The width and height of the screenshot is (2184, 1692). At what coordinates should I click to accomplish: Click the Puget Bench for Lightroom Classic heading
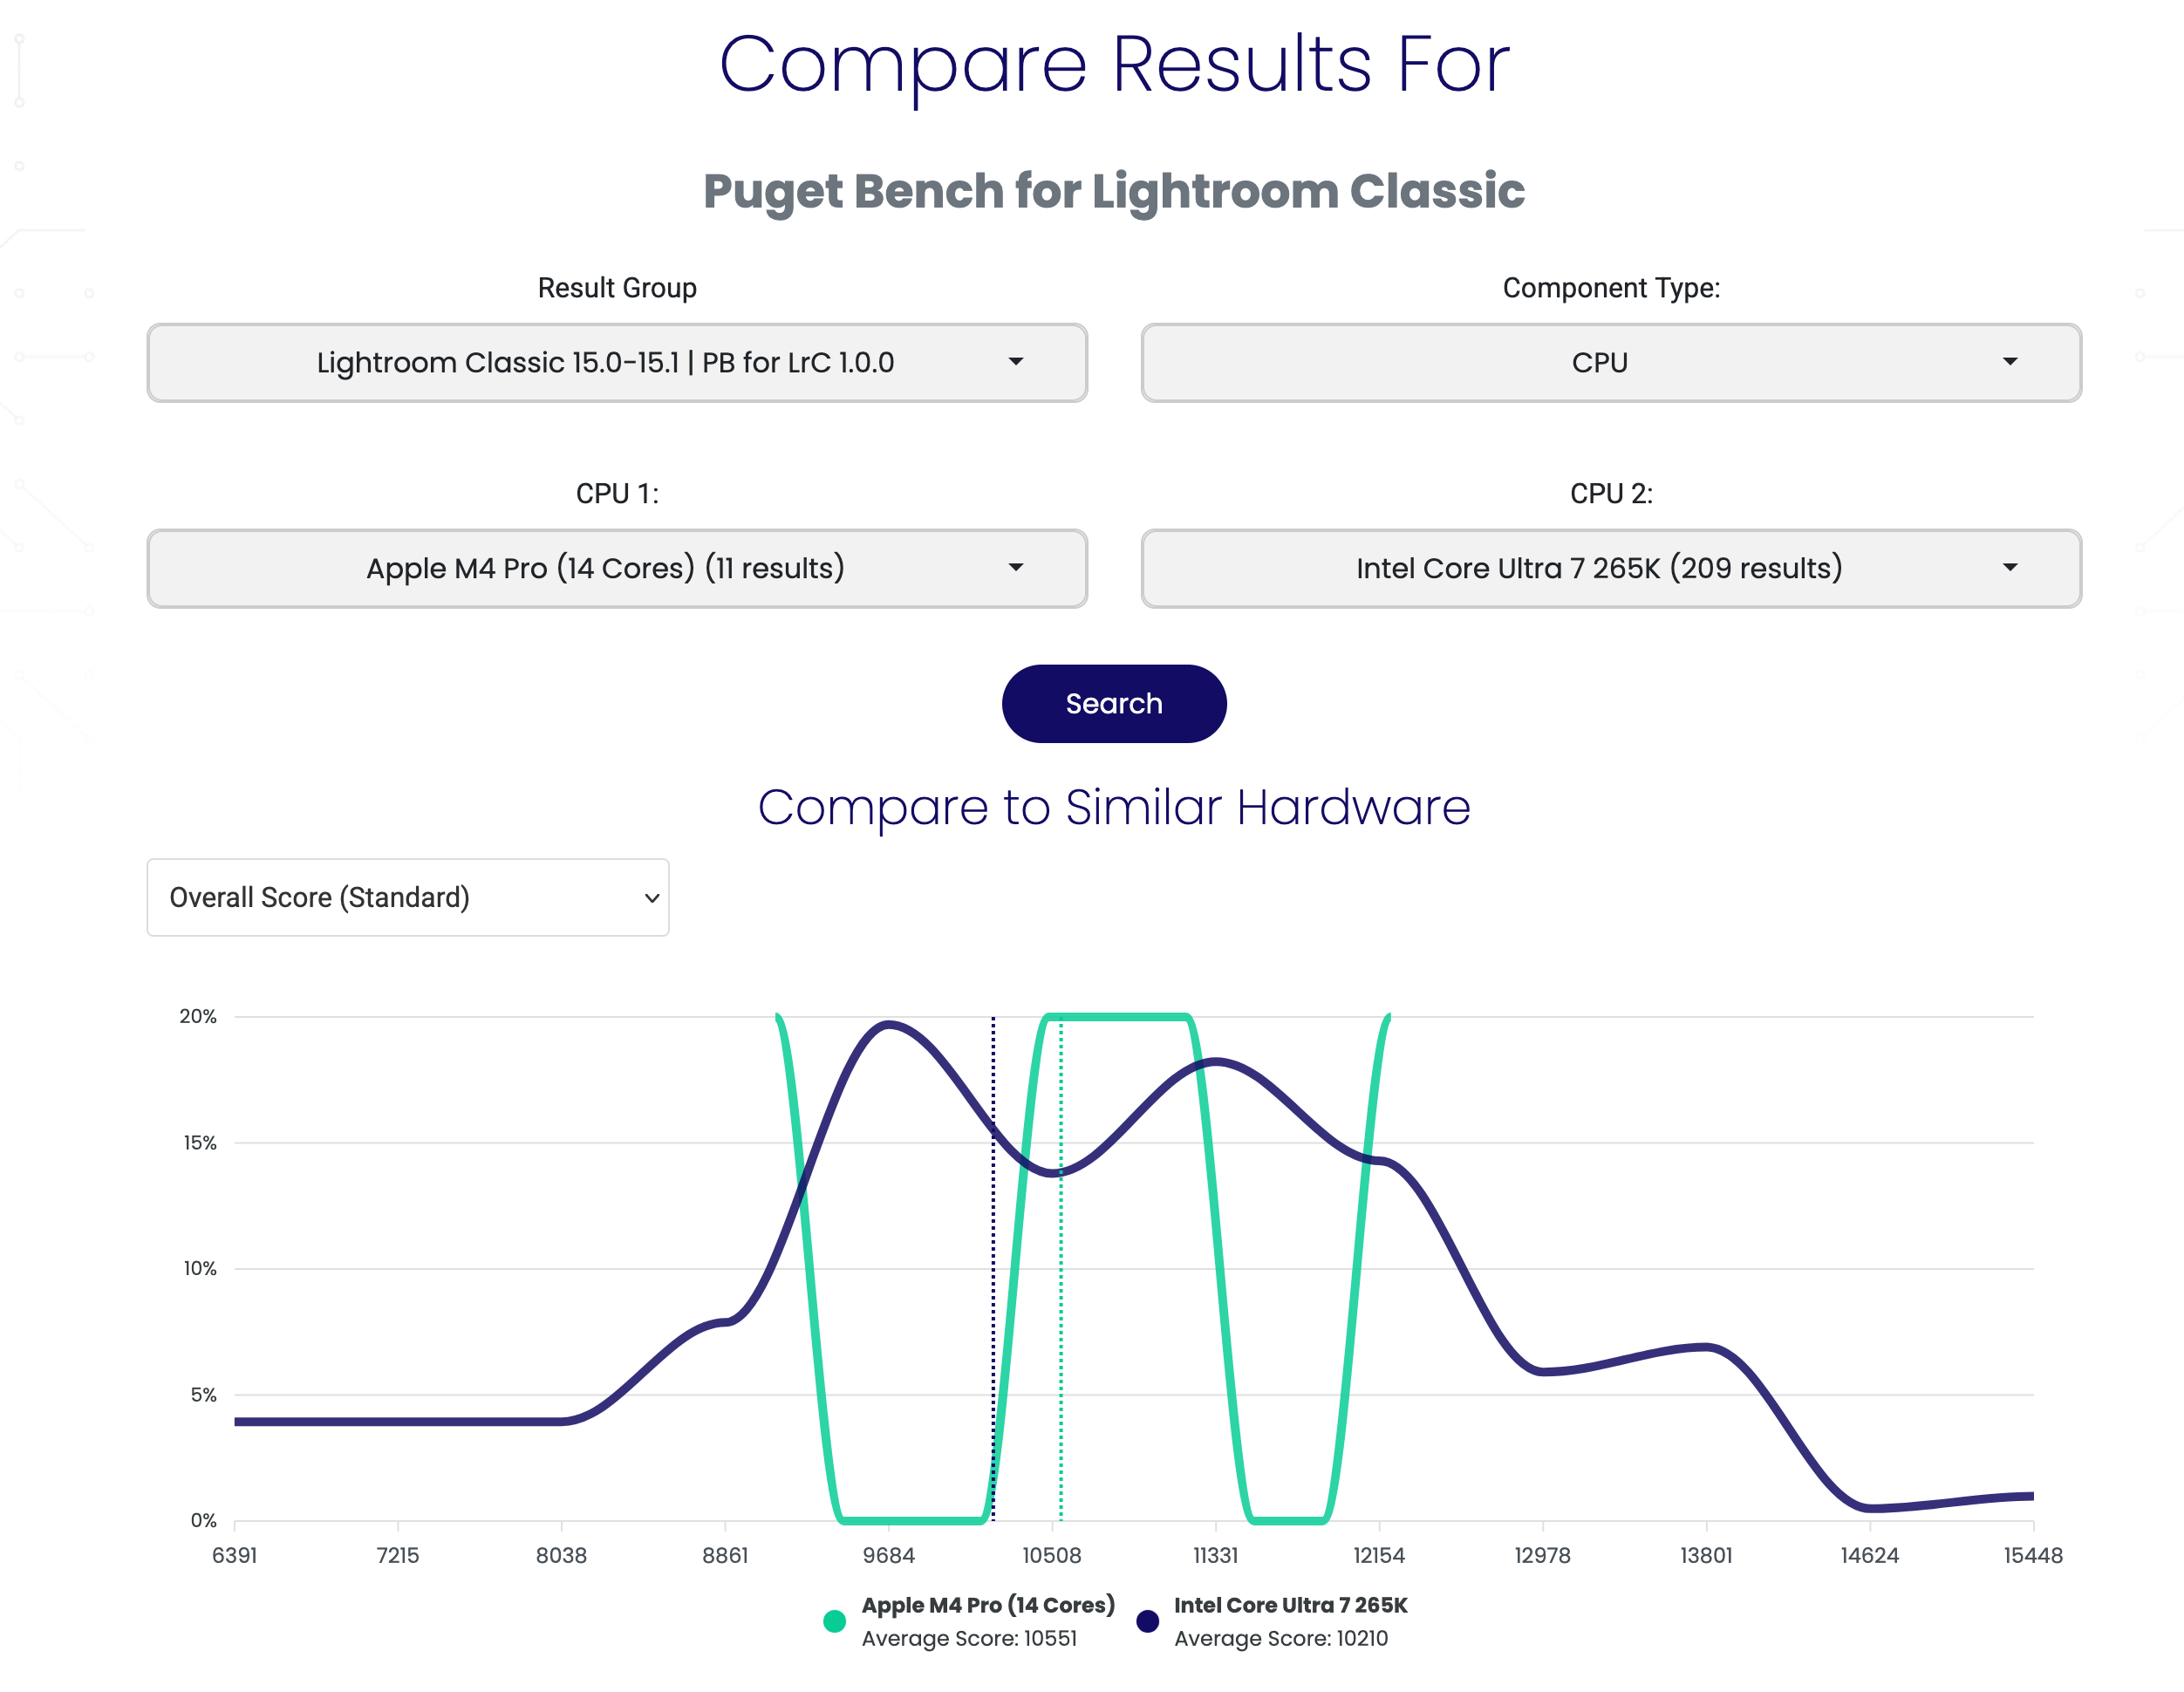[x=1113, y=191]
